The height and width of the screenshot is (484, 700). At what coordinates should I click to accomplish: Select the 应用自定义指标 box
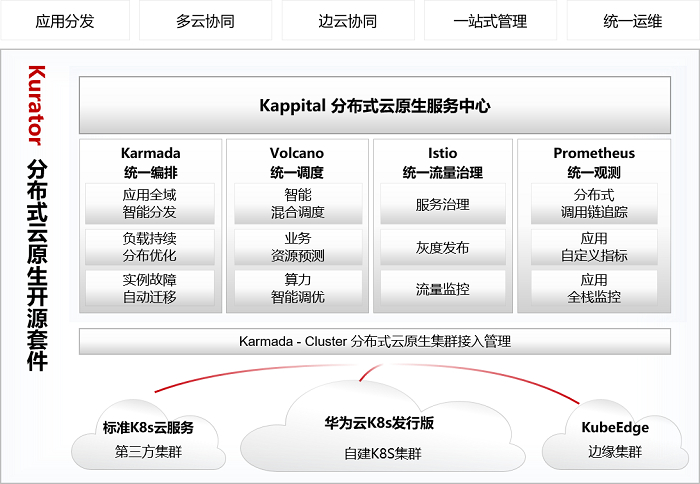pyautogui.click(x=594, y=247)
